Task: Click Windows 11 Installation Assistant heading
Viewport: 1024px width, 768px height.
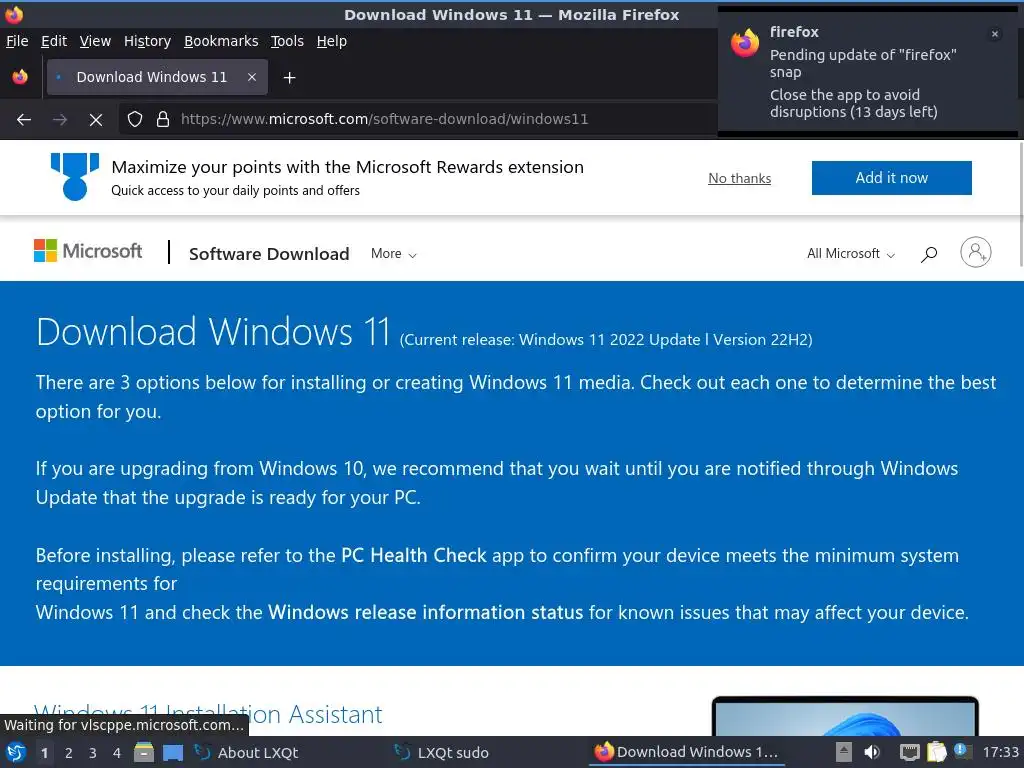Action: coord(208,714)
